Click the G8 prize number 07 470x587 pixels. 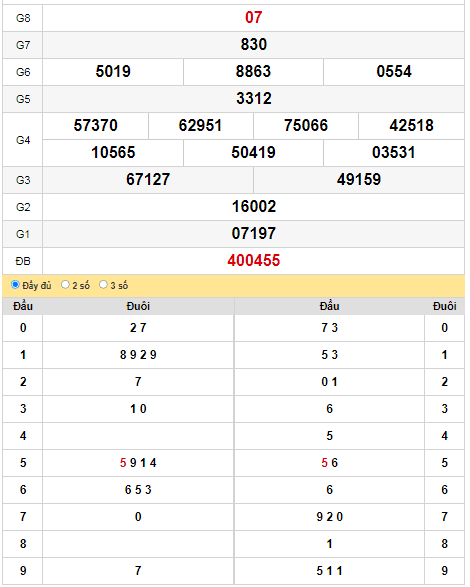pyautogui.click(x=254, y=18)
